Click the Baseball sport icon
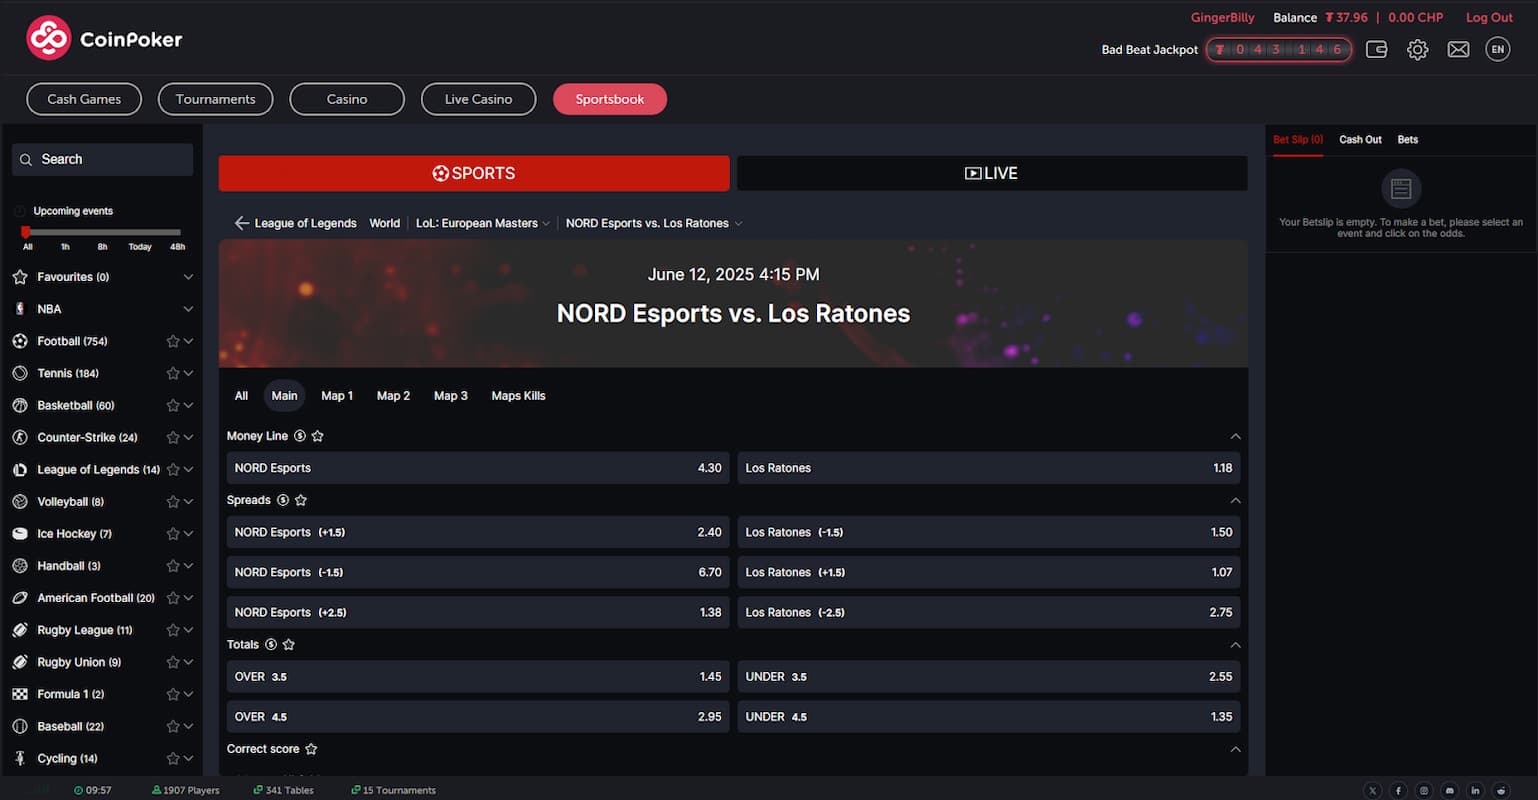The height and width of the screenshot is (800, 1538). [19, 726]
